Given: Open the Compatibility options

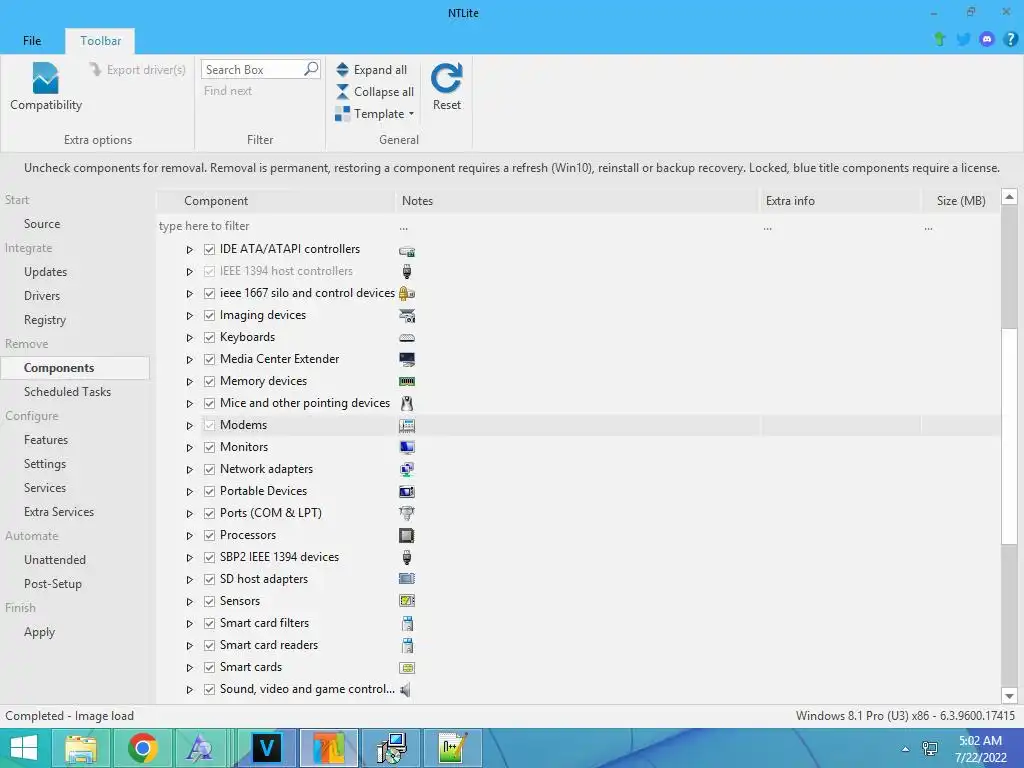Looking at the screenshot, I should (45, 87).
